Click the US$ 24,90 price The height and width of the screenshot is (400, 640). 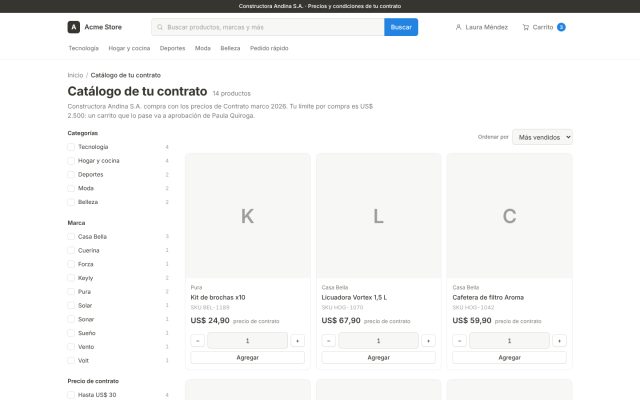(210, 320)
